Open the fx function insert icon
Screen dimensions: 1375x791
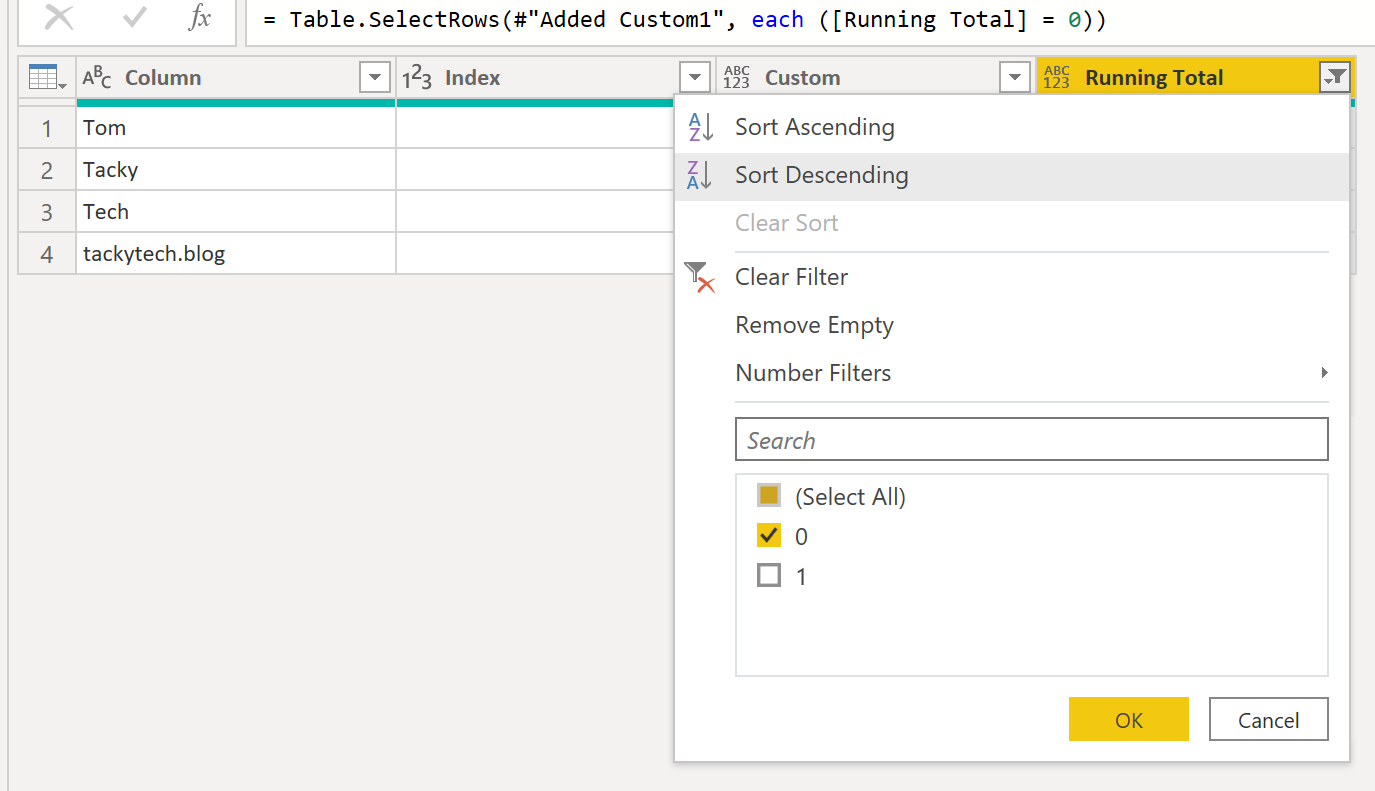[x=200, y=18]
